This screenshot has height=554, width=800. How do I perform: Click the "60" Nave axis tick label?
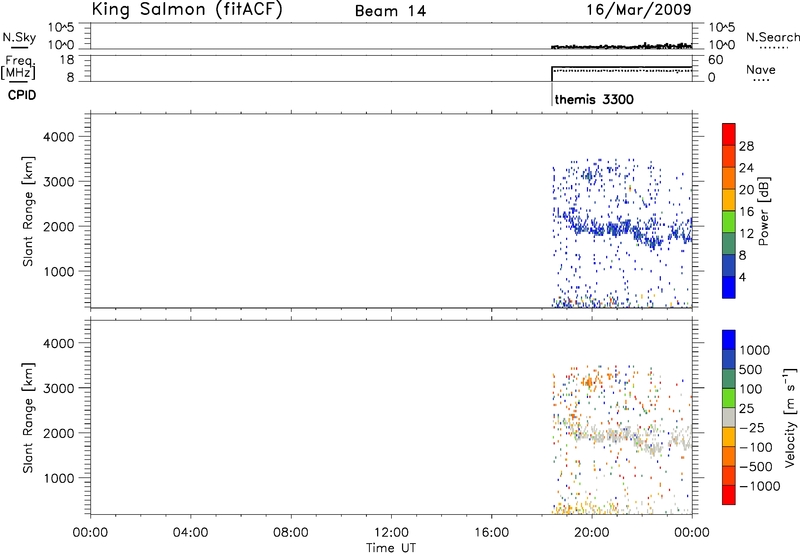tap(716, 60)
